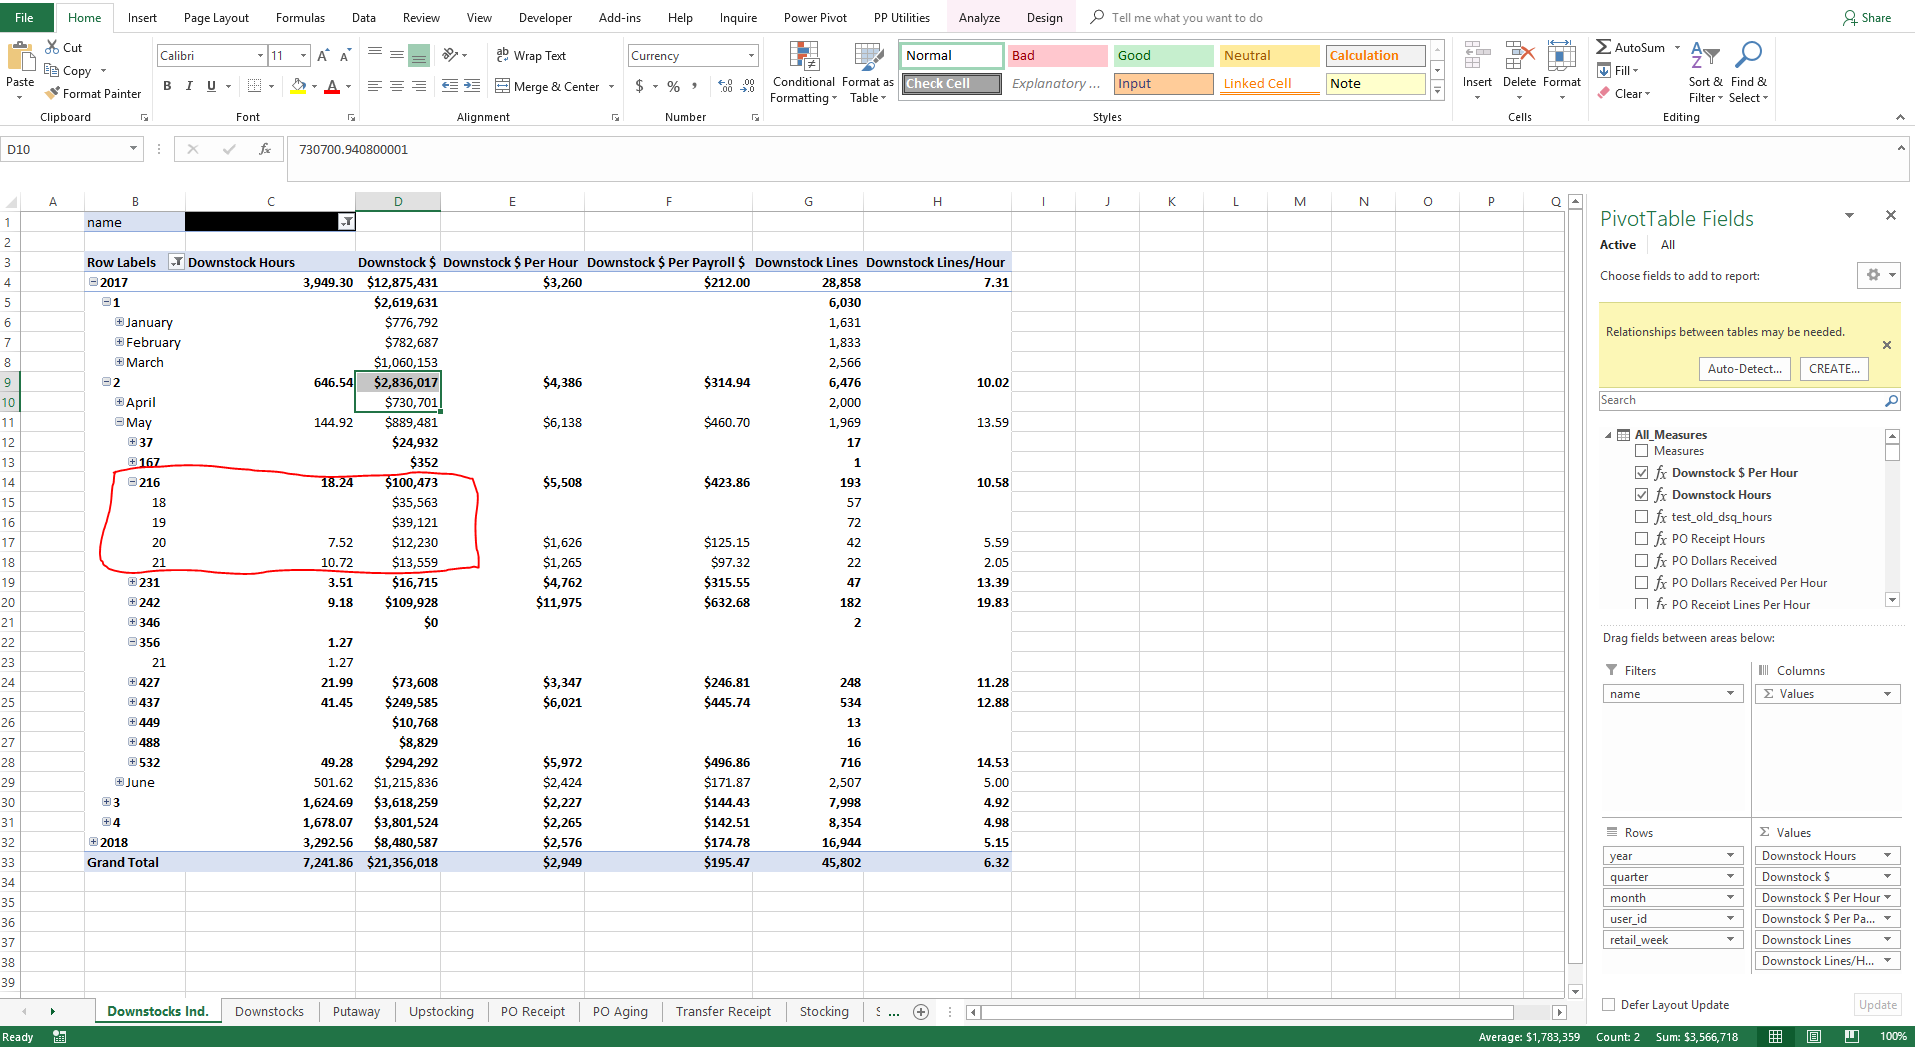Expand the 2018 year group
Screen dimensions: 1915x1047
point(93,842)
